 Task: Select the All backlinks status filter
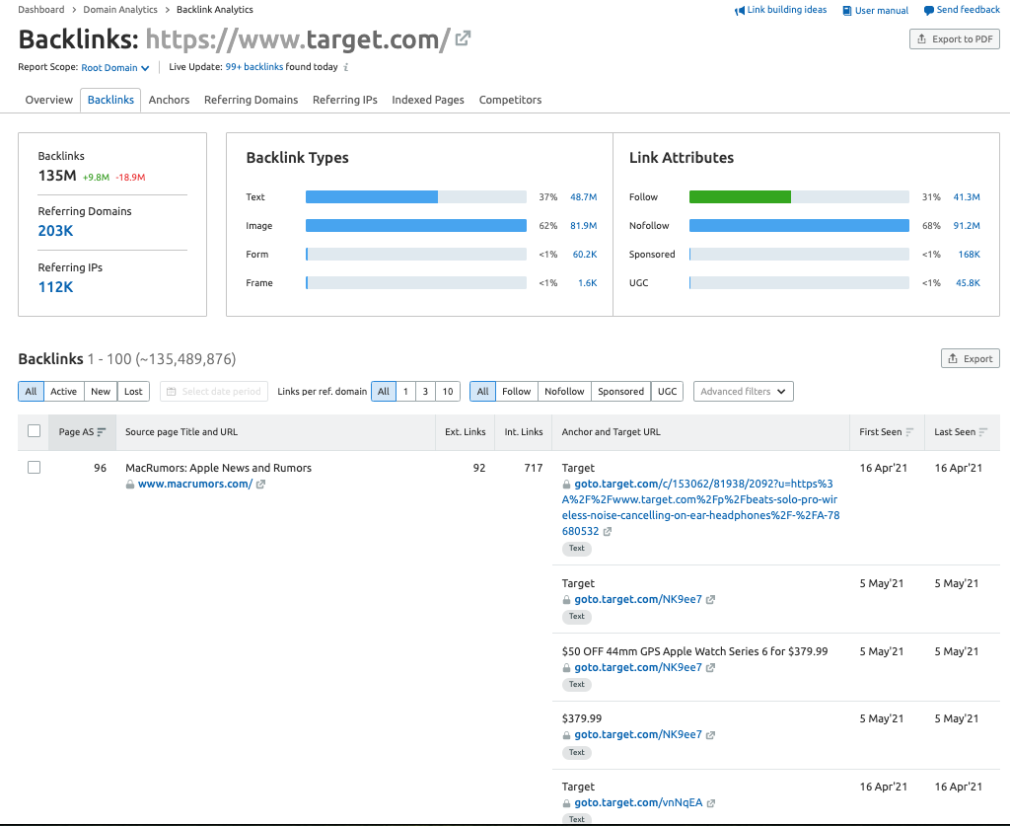31,391
